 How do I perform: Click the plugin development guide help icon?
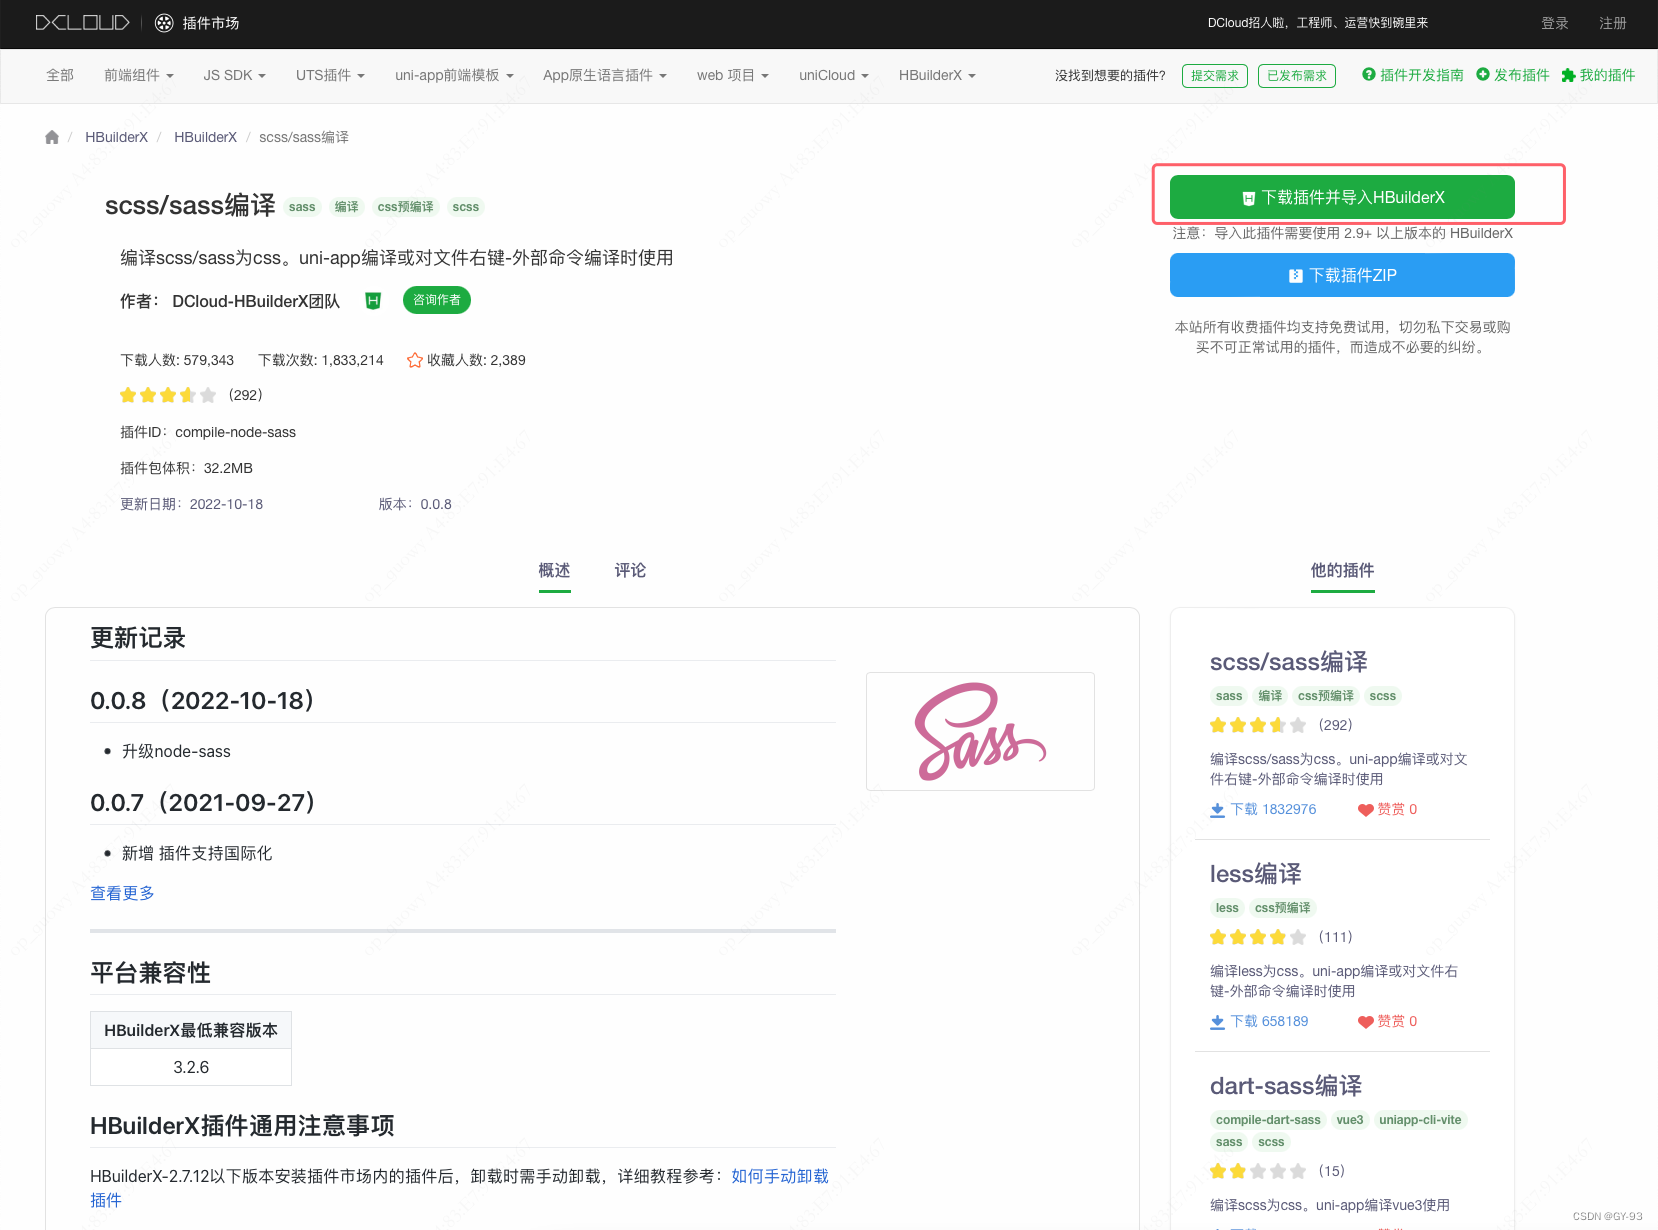click(x=1369, y=74)
